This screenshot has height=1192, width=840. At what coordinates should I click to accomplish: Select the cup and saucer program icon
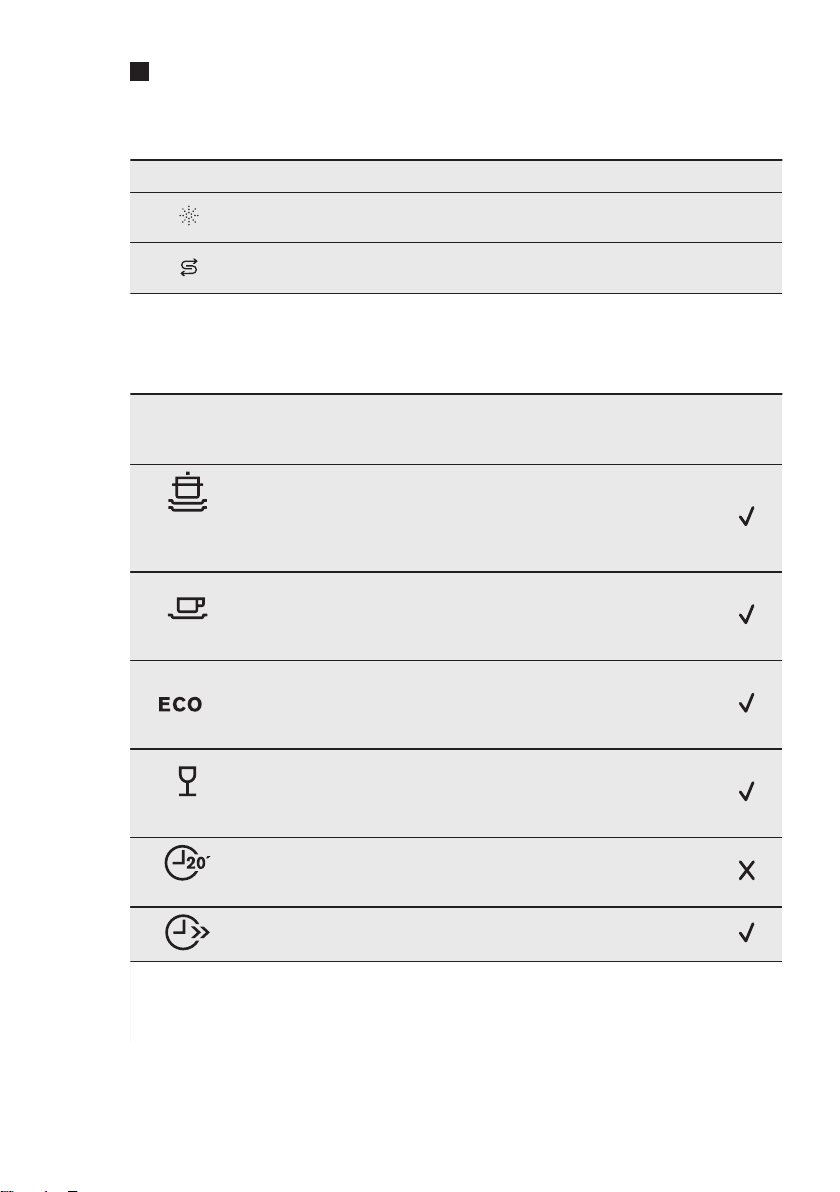click(x=187, y=609)
